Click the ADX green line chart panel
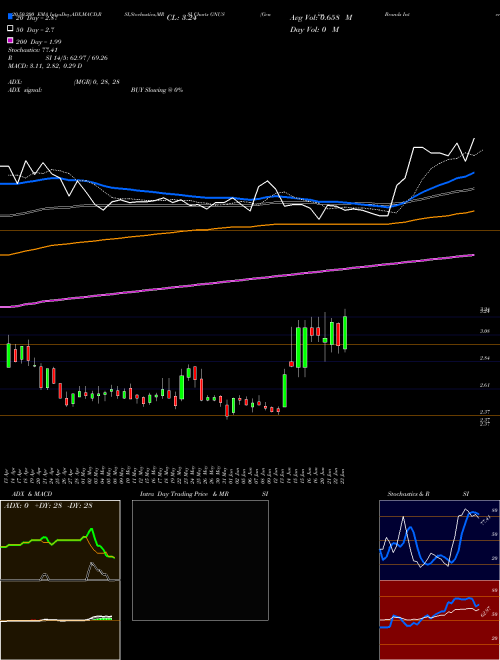Image resolution: width=500 pixels, height=660 pixels. pyautogui.click(x=60, y=540)
